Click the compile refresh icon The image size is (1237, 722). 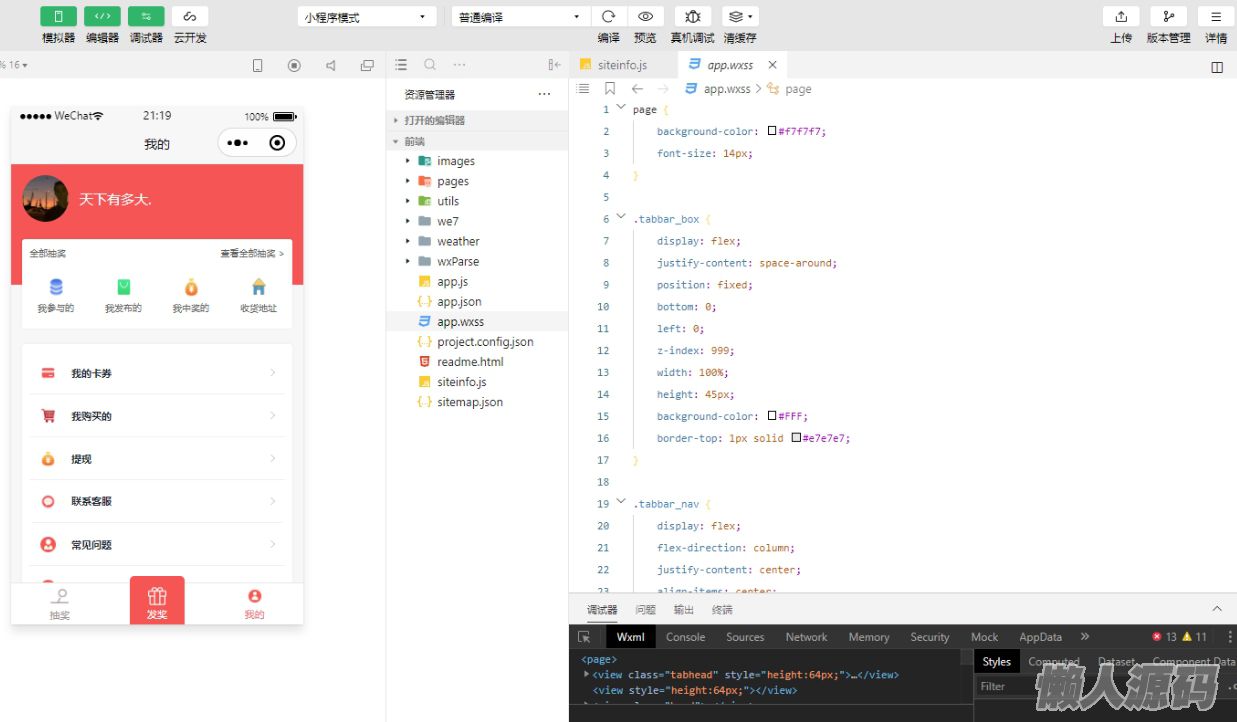608,17
